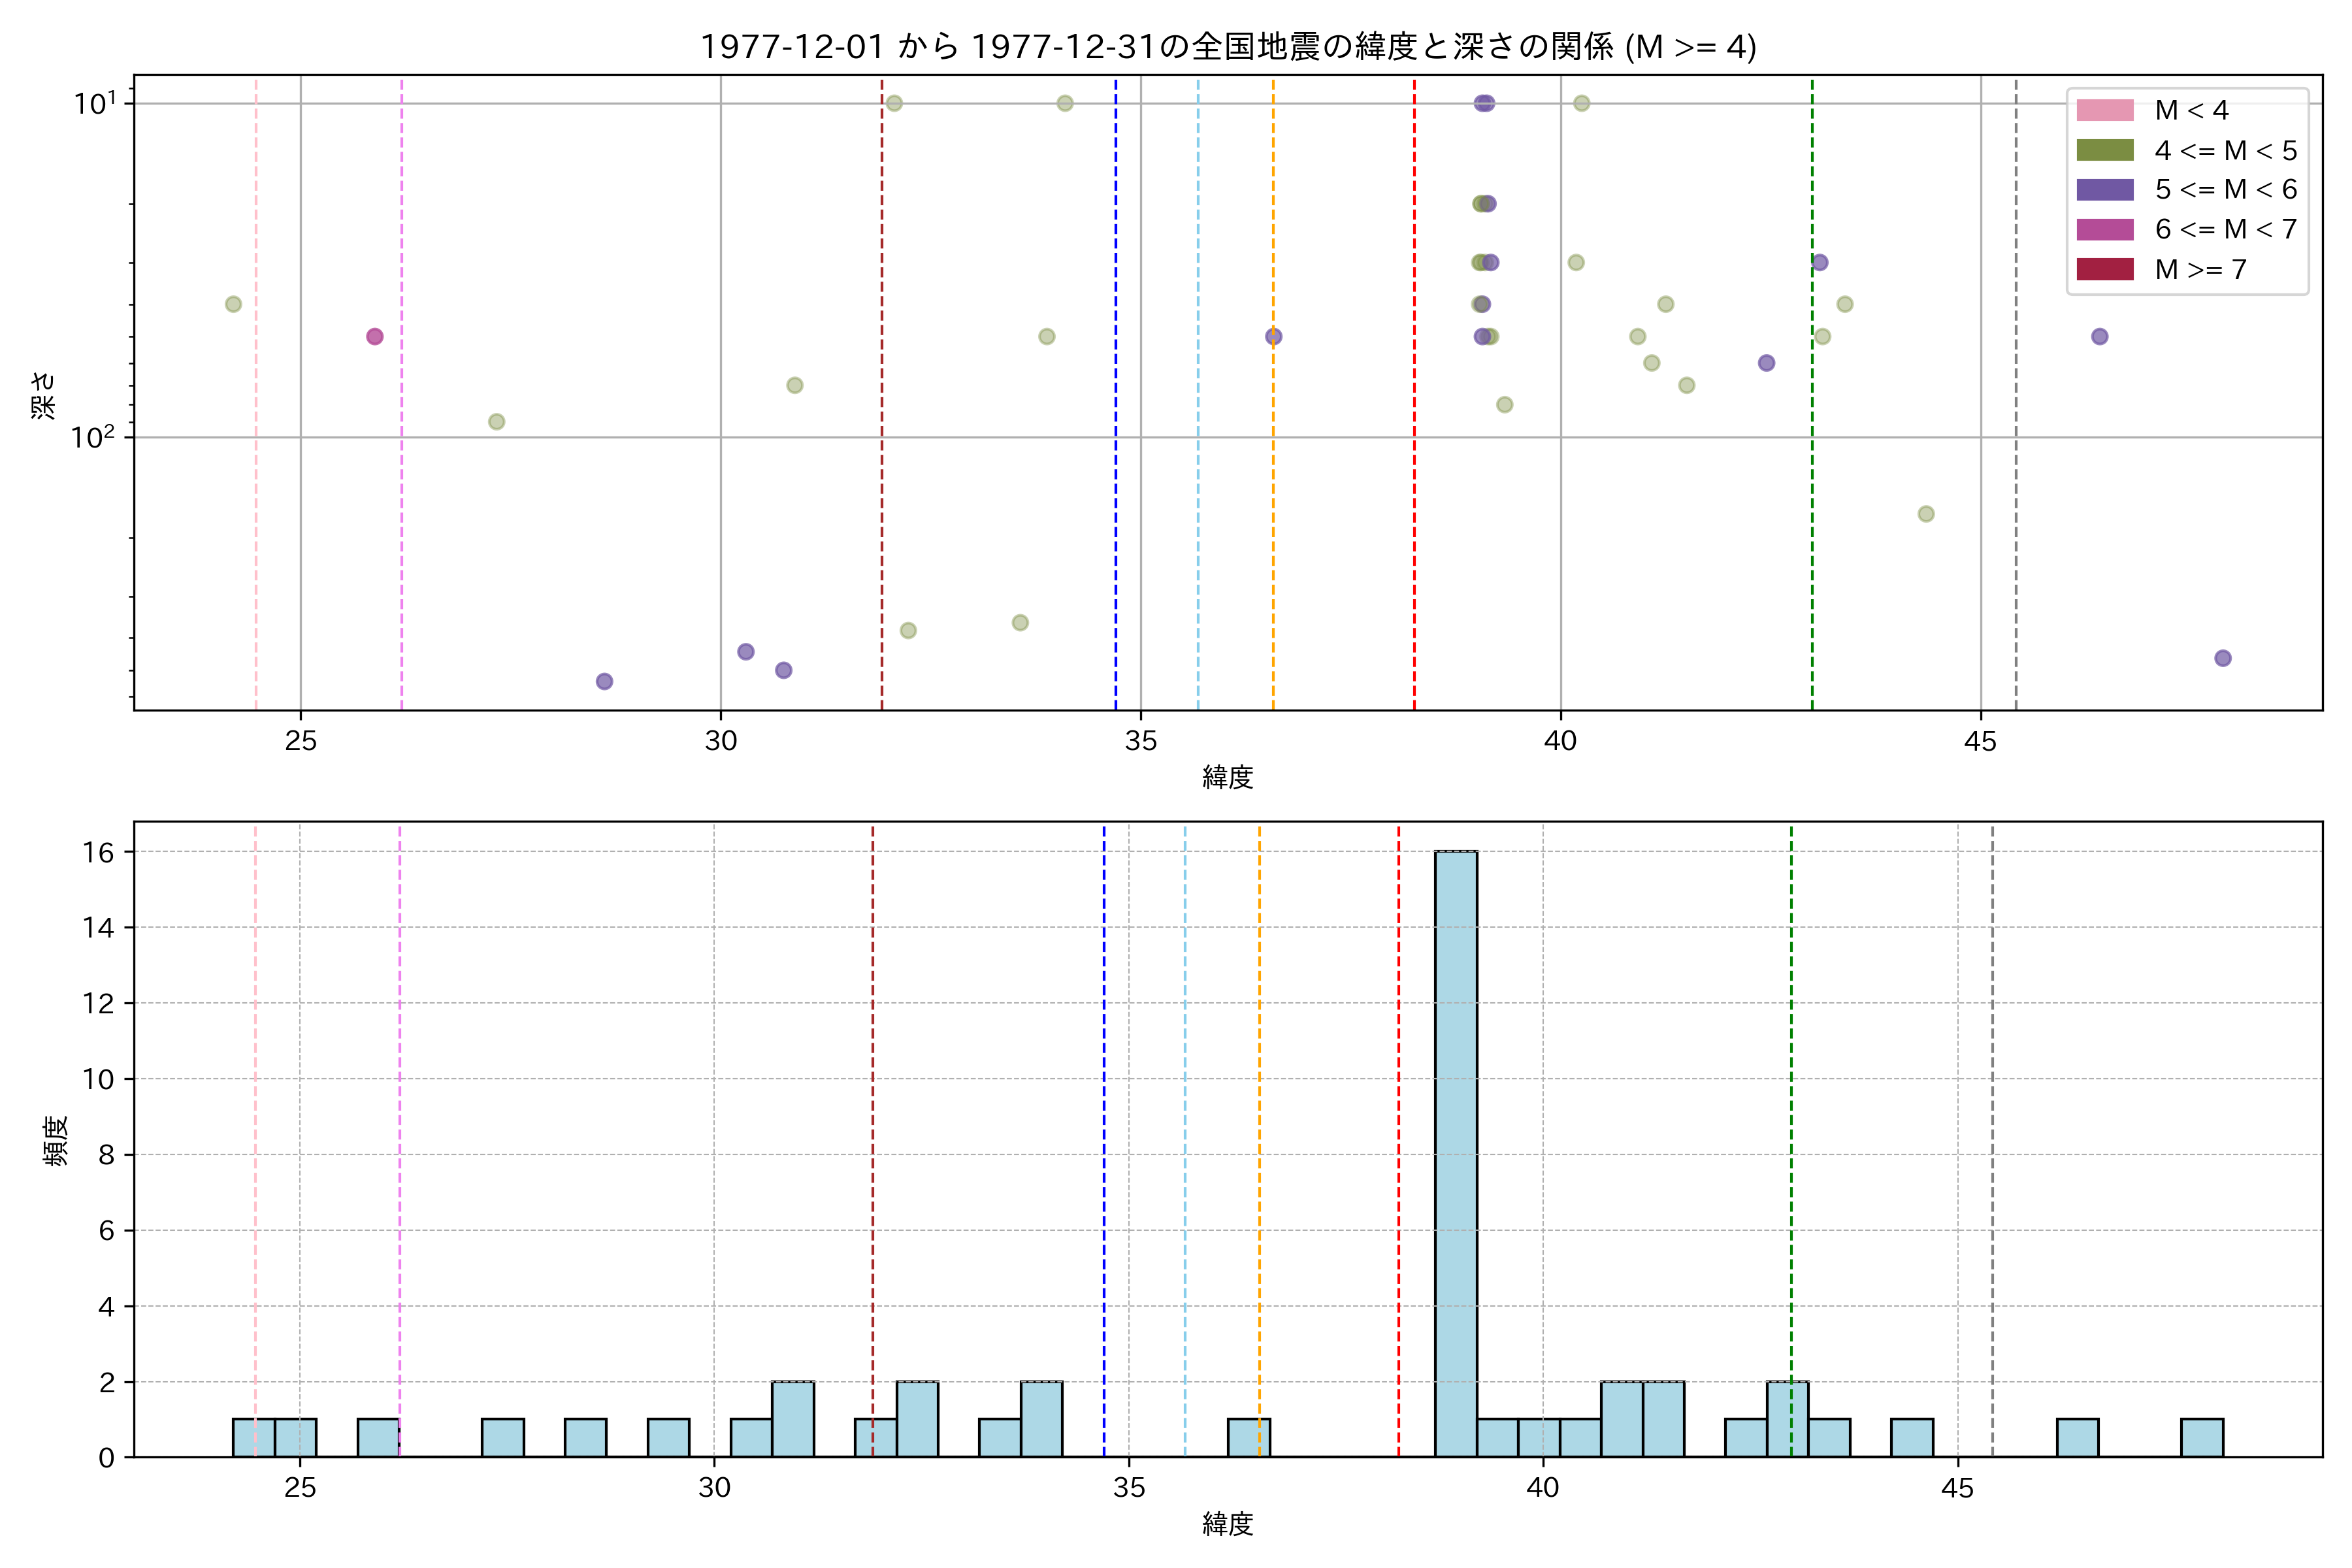The height and width of the screenshot is (1568, 2352).
Task: Click the green 4 <= M < 5 swatch
Action: coord(2104,150)
